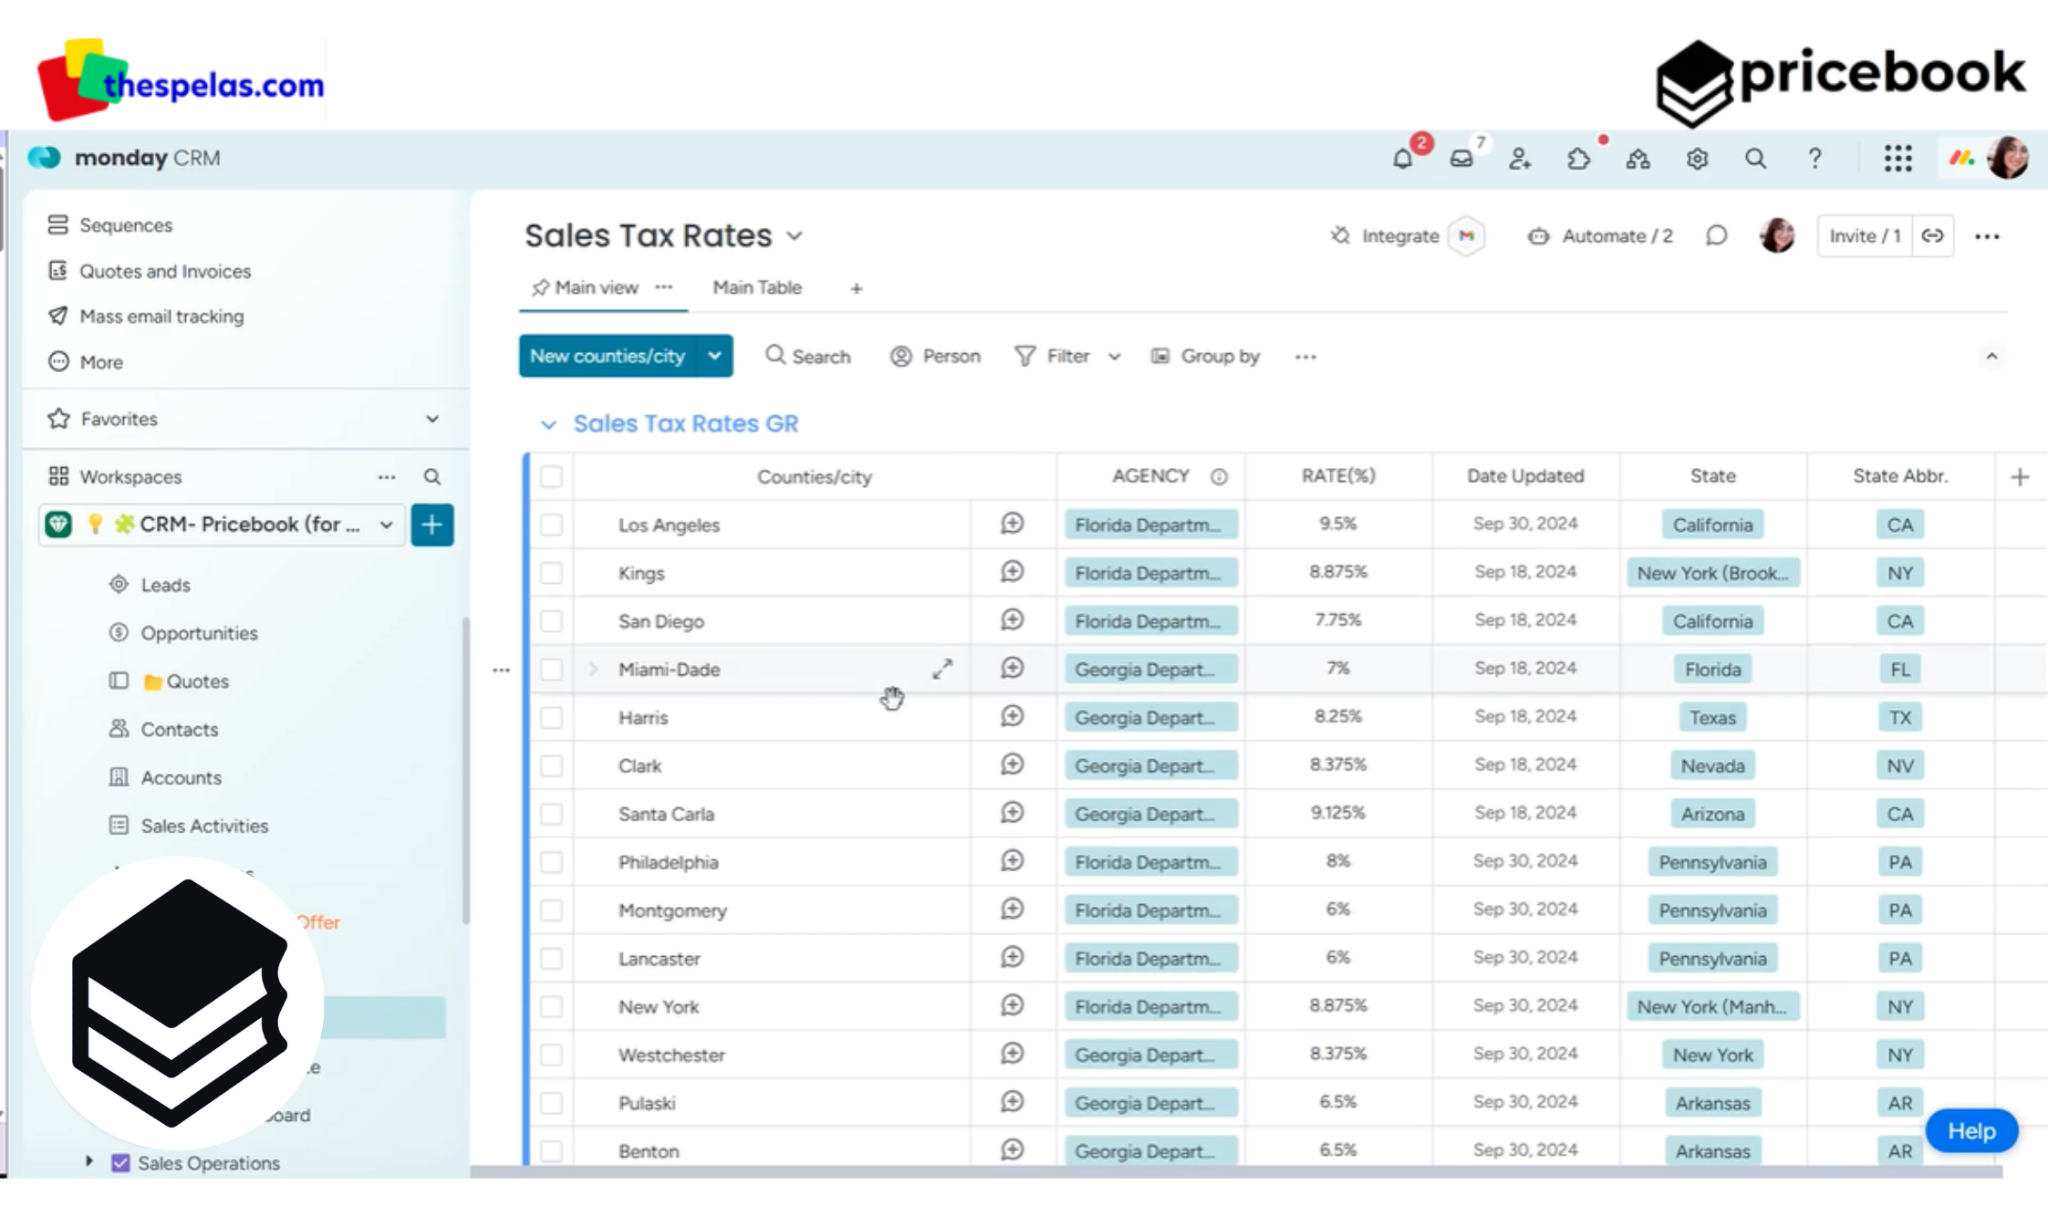Viewport: 2048px width, 1210px height.
Task: Expand the Favorites section
Action: point(432,419)
